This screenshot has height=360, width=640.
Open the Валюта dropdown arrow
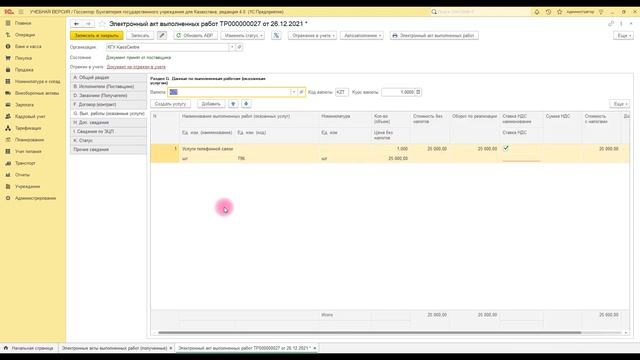(x=293, y=92)
